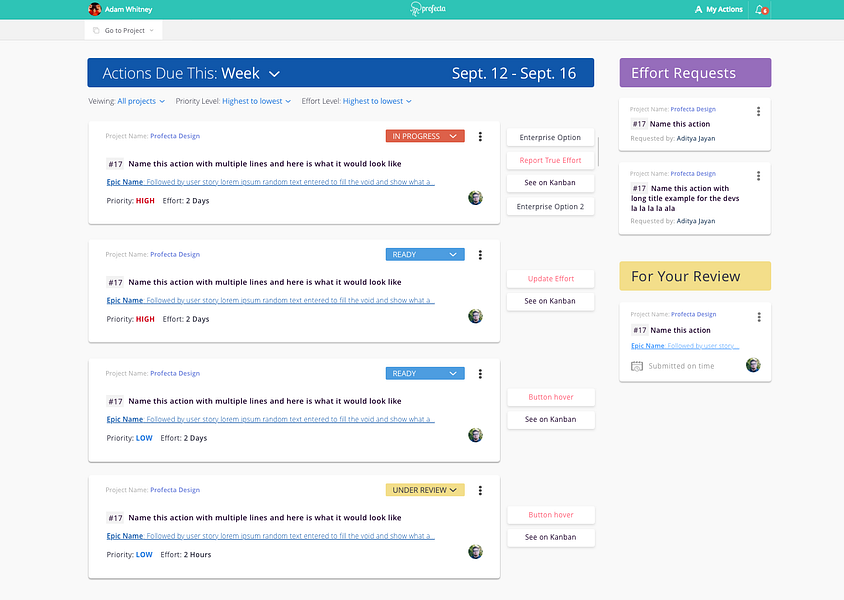The height and width of the screenshot is (600, 844).
Task: Open the notifications bell icon
Action: 761,10
